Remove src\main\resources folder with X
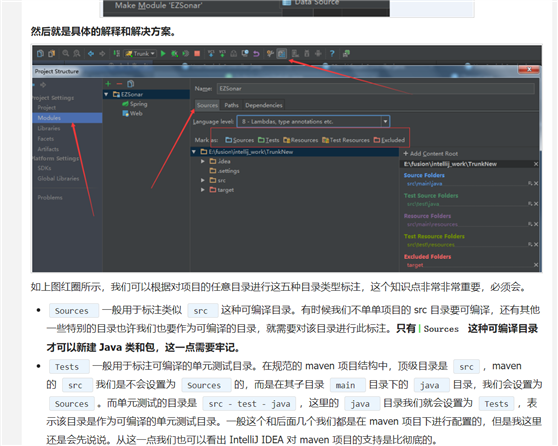Viewport: 558px width, 446px height. pyautogui.click(x=536, y=224)
